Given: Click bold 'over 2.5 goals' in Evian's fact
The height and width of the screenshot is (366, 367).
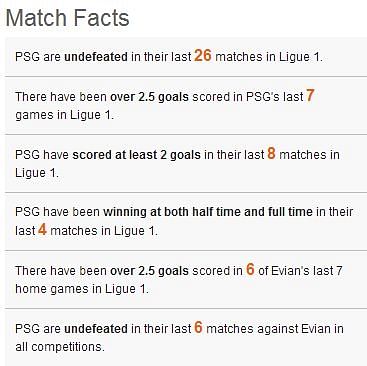Looking at the screenshot, I should tap(149, 271).
